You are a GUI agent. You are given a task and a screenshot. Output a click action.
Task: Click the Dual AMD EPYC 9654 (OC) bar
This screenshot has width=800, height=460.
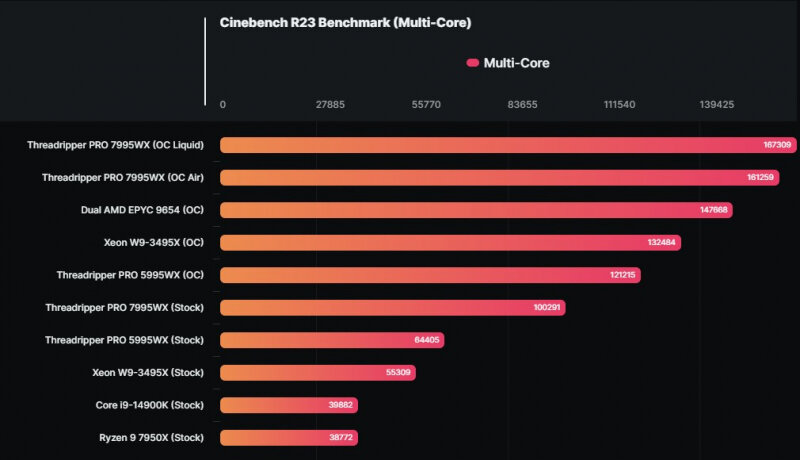[476, 210]
